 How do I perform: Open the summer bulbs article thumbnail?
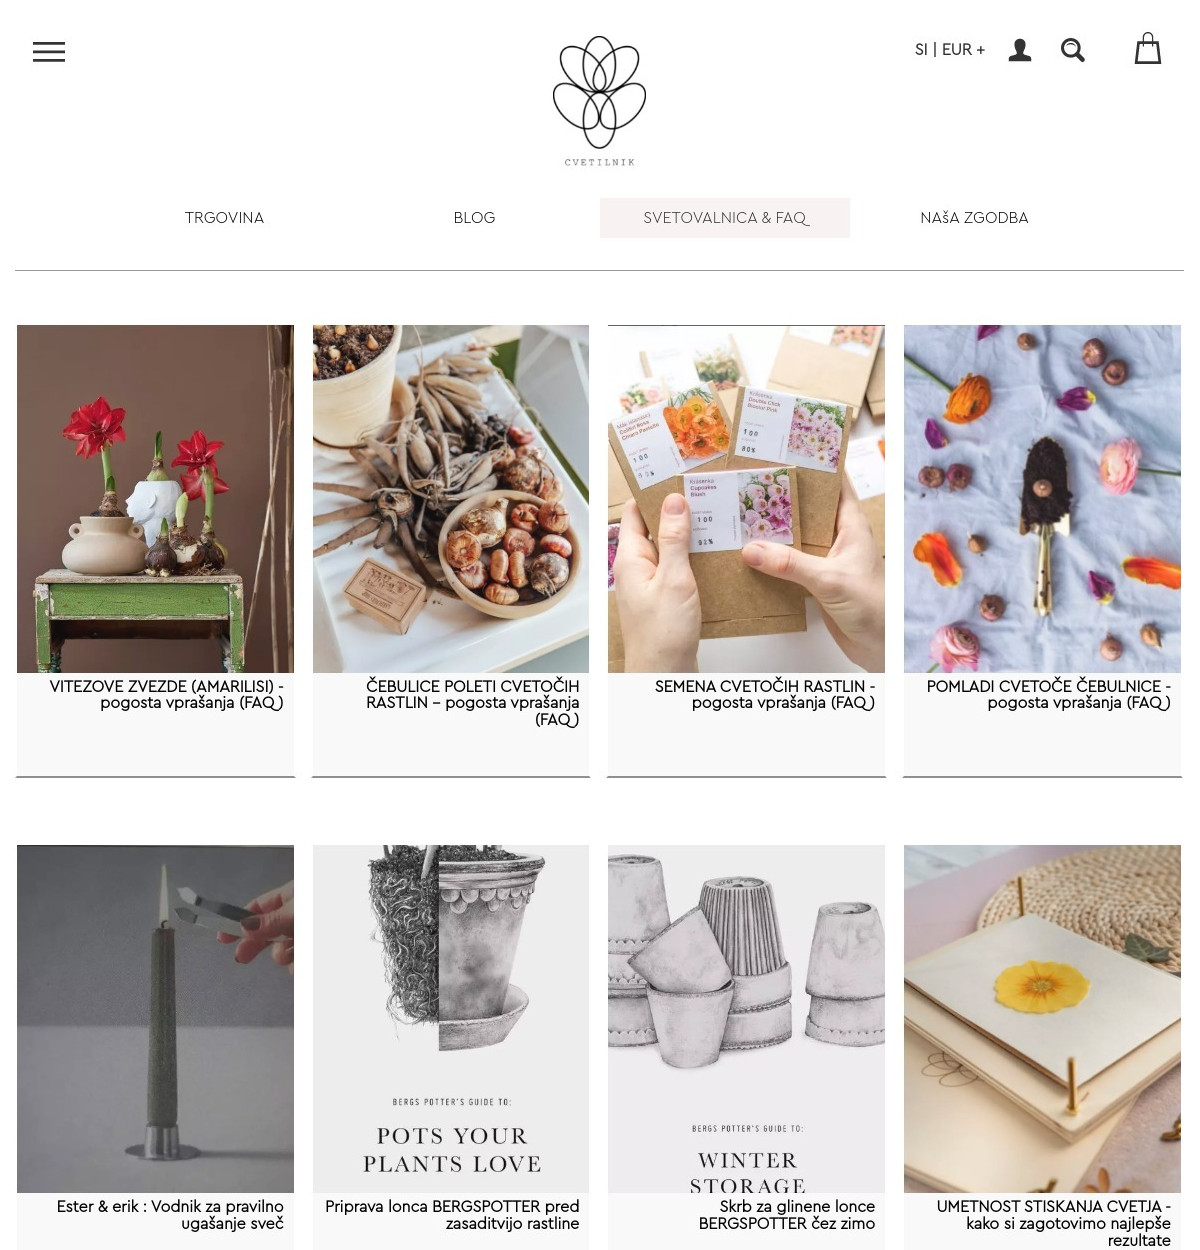(451, 499)
